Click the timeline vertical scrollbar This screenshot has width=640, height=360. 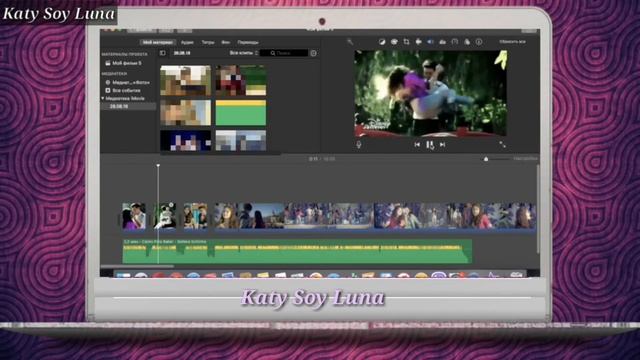coord(538,209)
